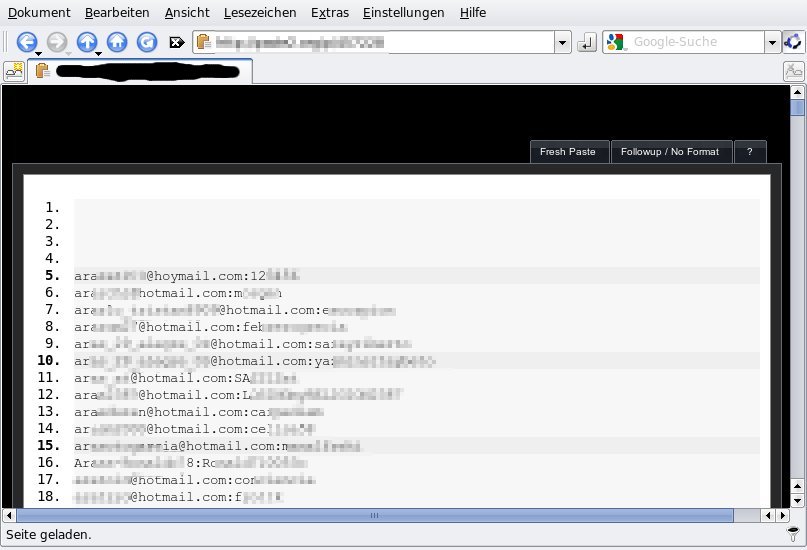Viewport: 807px width, 550px height.
Task: Click the Google search provider icon
Action: click(x=616, y=42)
